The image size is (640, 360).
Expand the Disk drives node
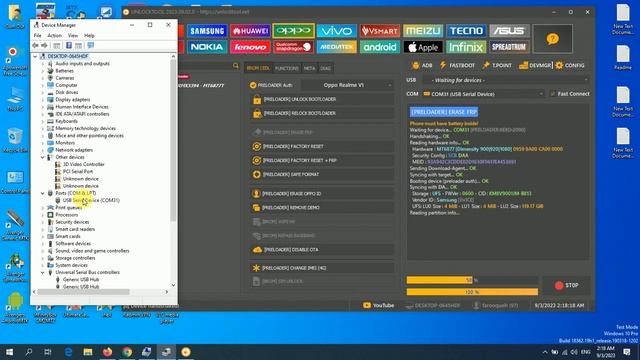click(x=42, y=92)
